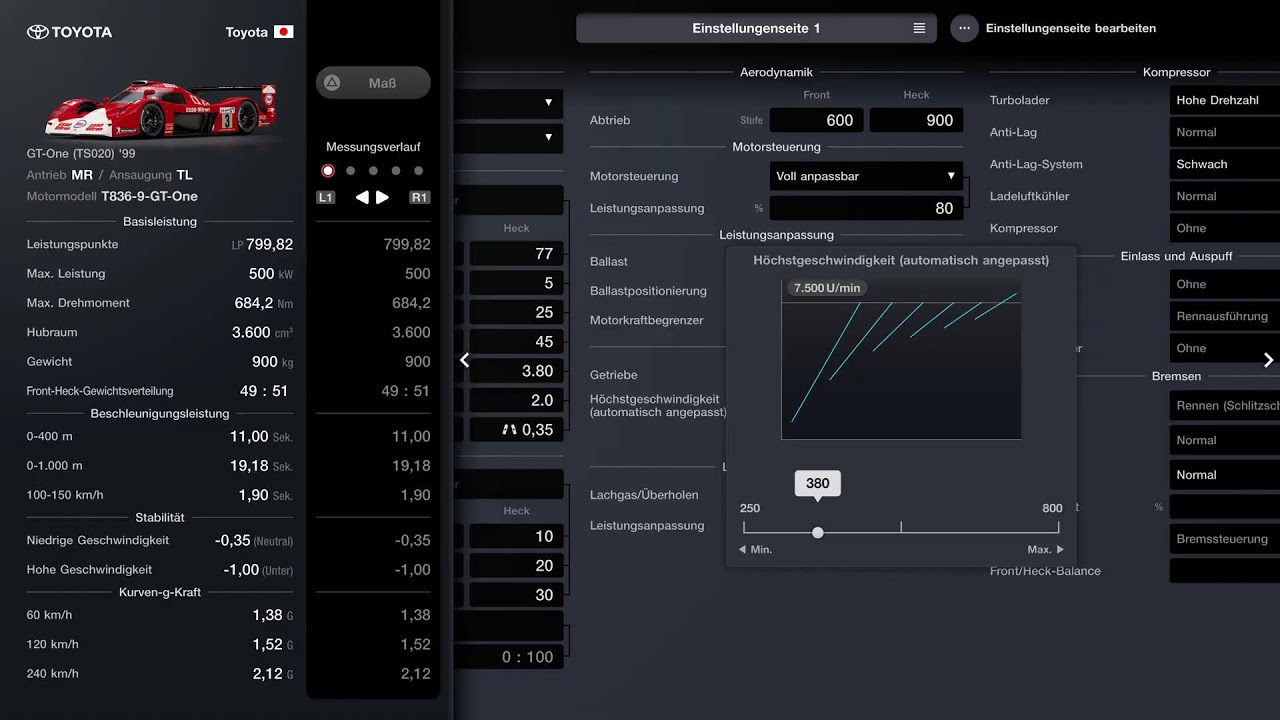This screenshot has width=1280, height=720.
Task: Click the toe-angle icon beside 0,35
Action: [509, 429]
